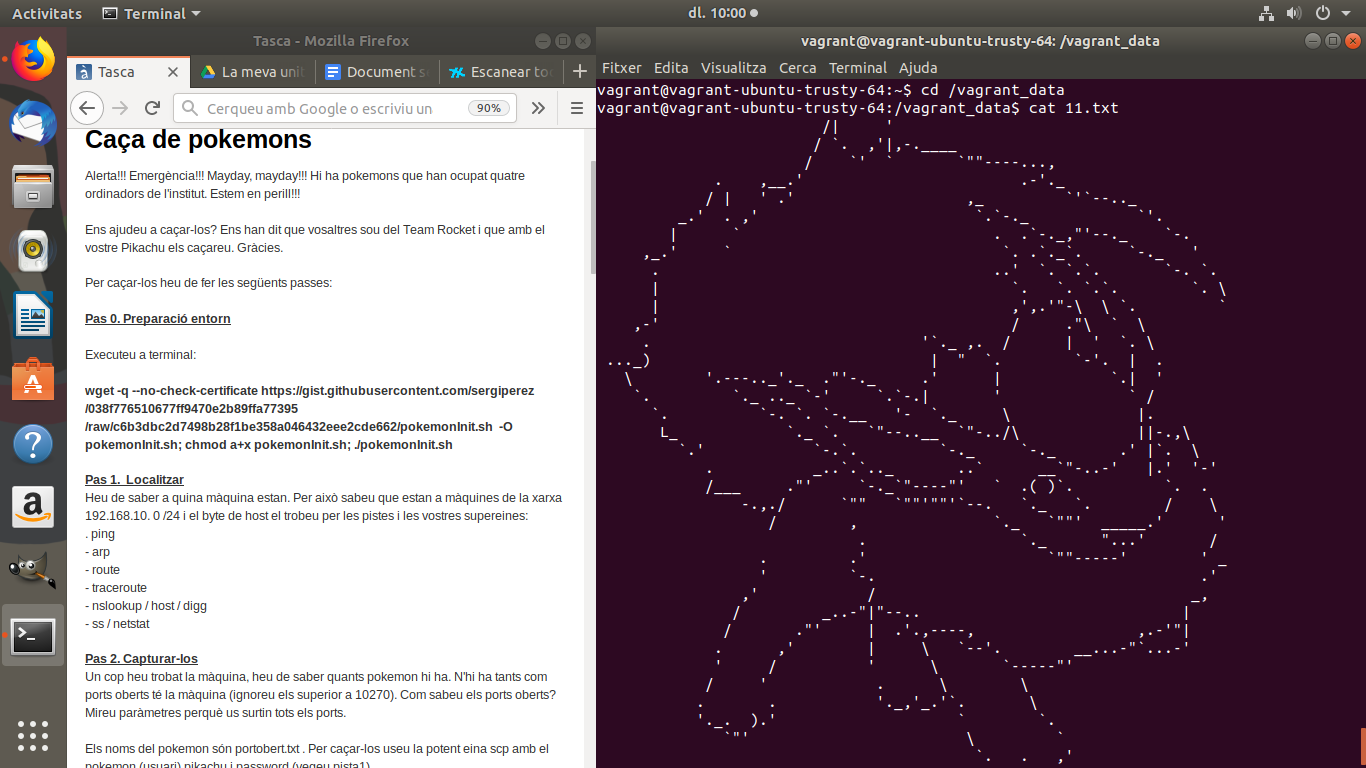Screen dimensions: 1366x768
Task: Open Ubuntu Software from the dock
Action: point(32,379)
